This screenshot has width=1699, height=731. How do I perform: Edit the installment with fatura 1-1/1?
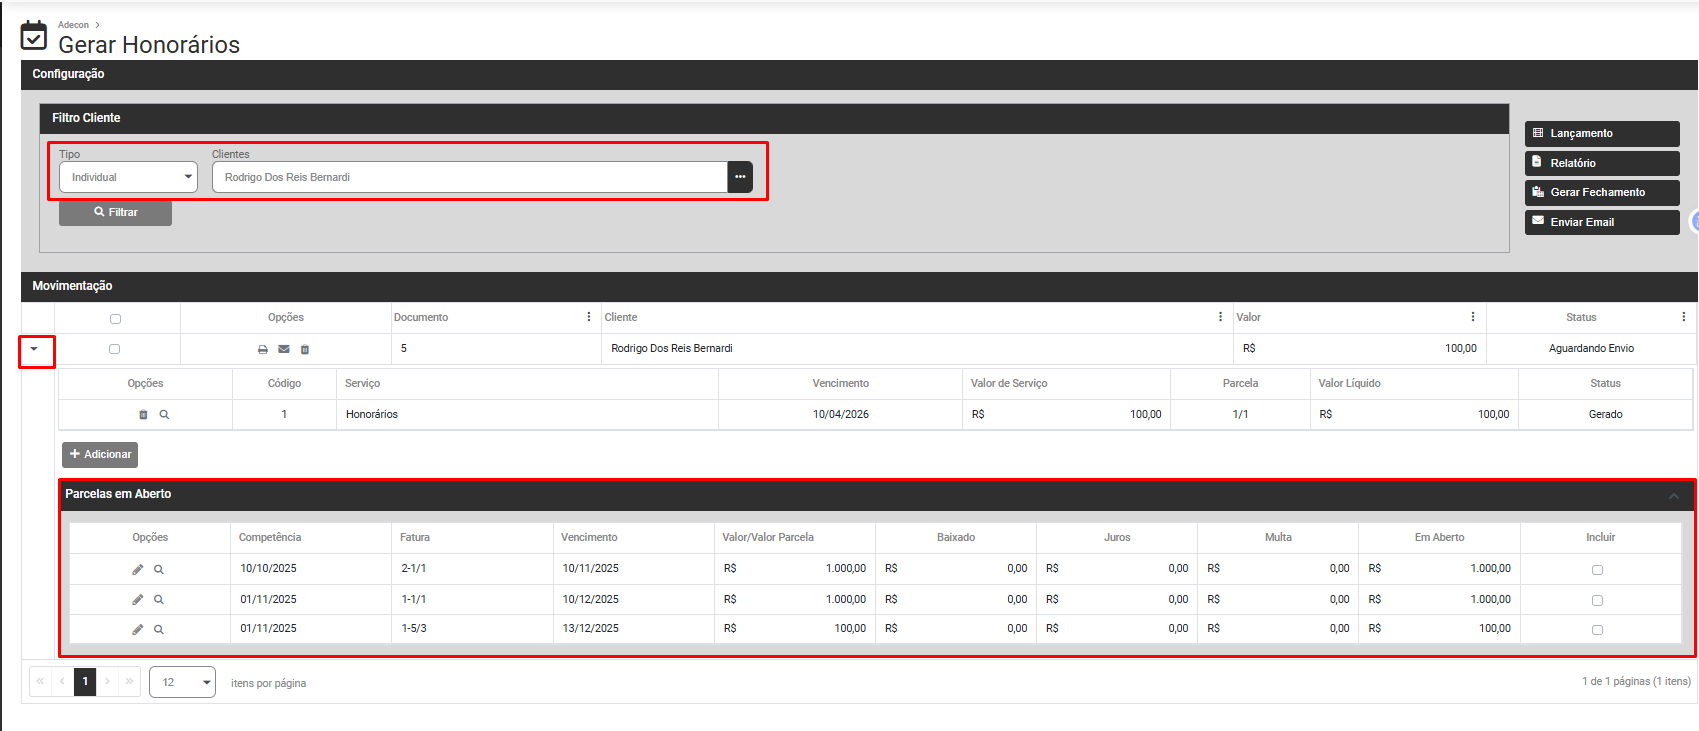[x=138, y=600]
